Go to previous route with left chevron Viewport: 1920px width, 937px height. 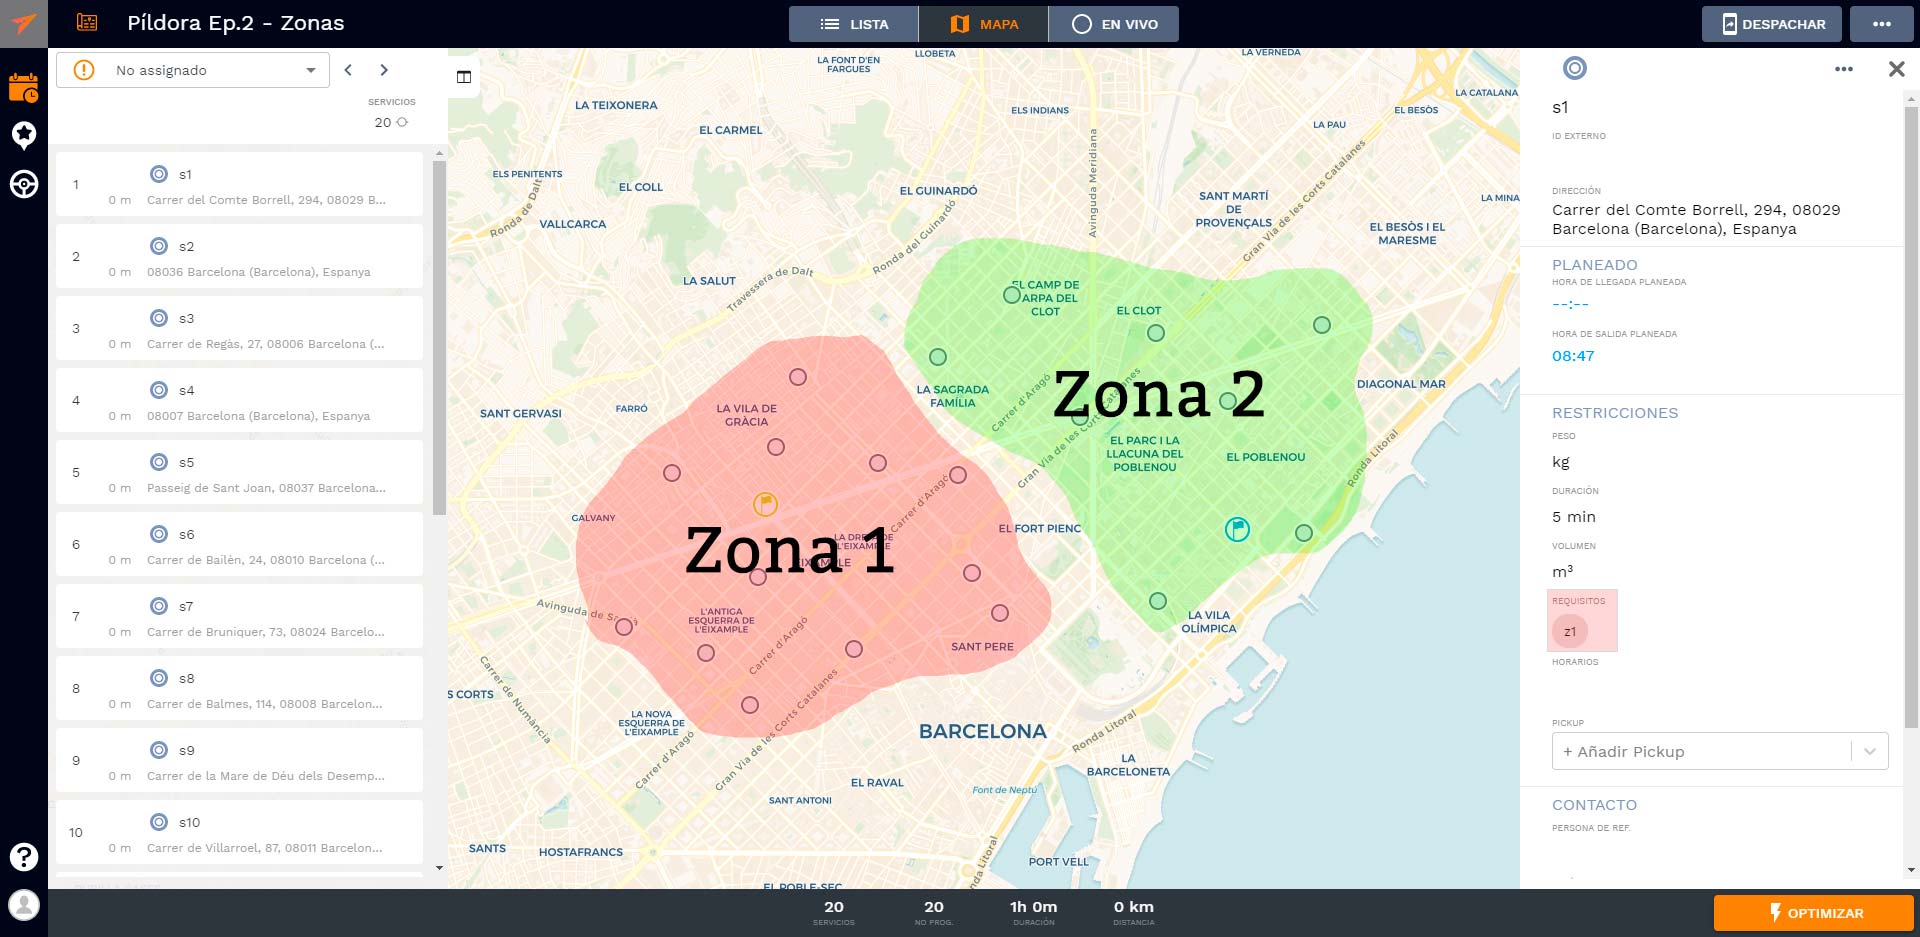(348, 70)
